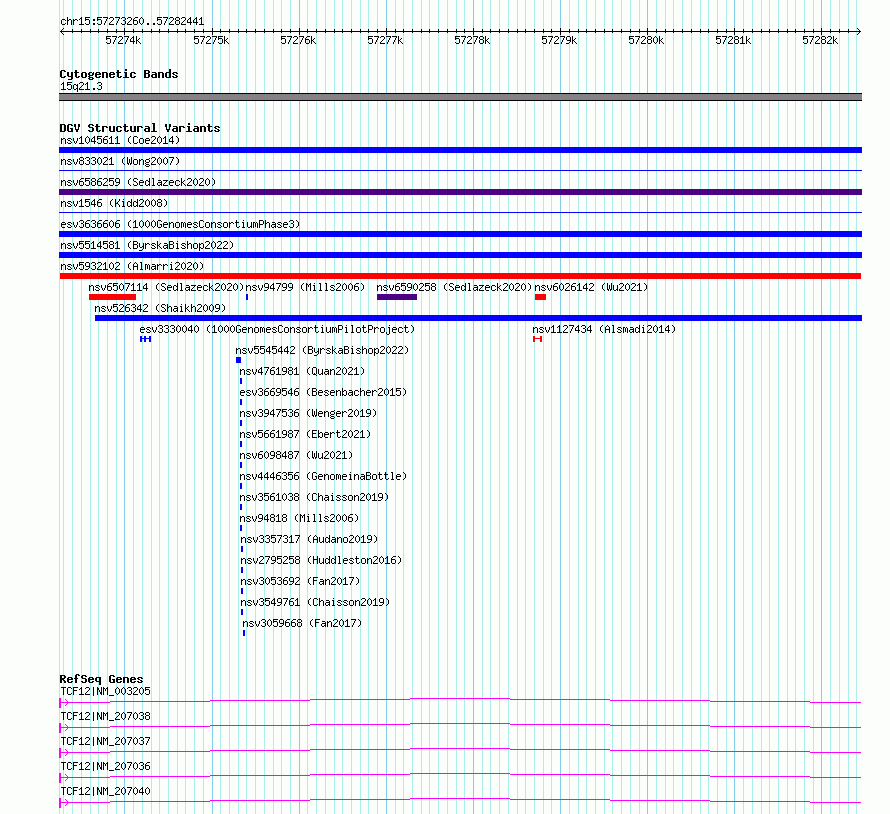This screenshot has height=814, width=890.
Task: Click the nsv5932102 (Almarri2020) text label
Action: click(132, 266)
